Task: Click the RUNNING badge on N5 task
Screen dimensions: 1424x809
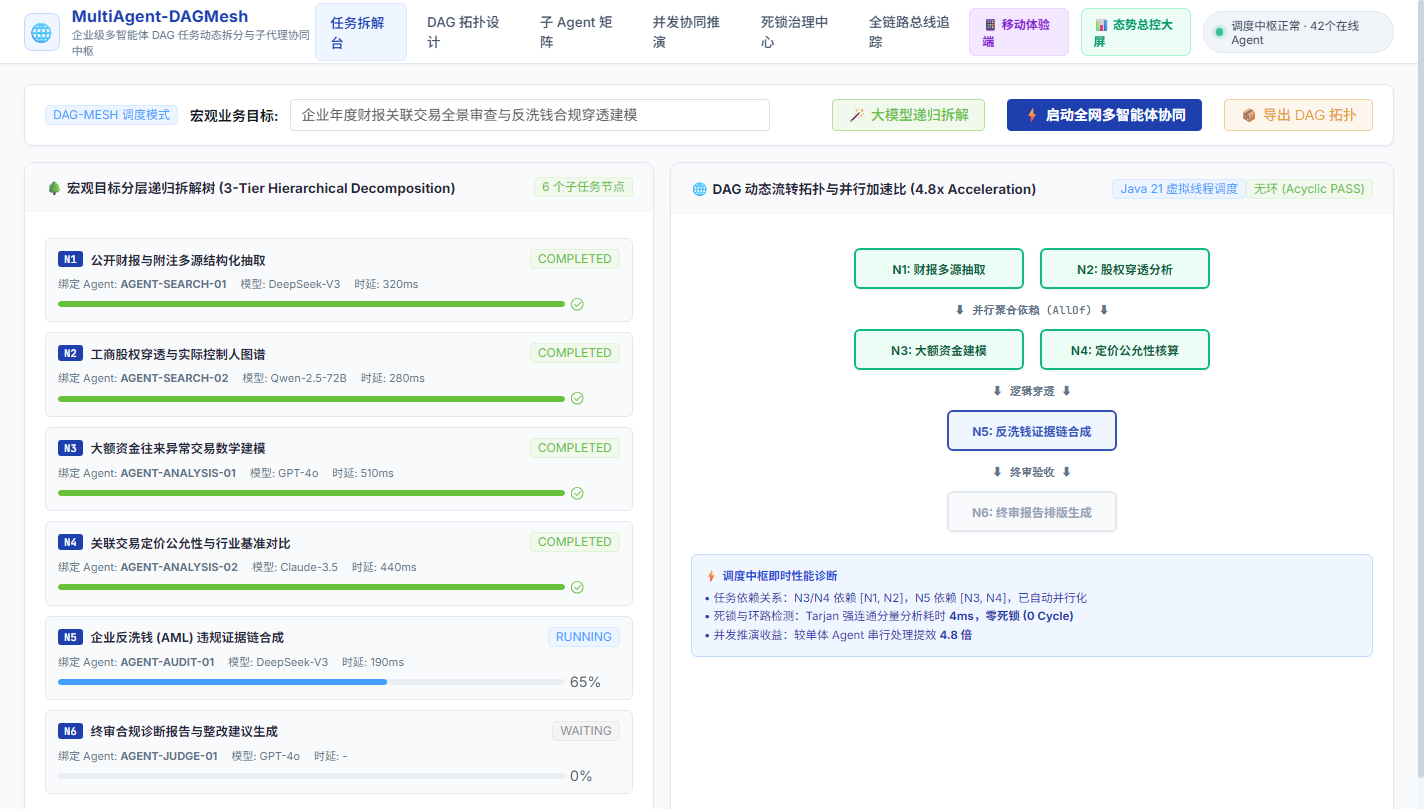Action: tap(584, 637)
